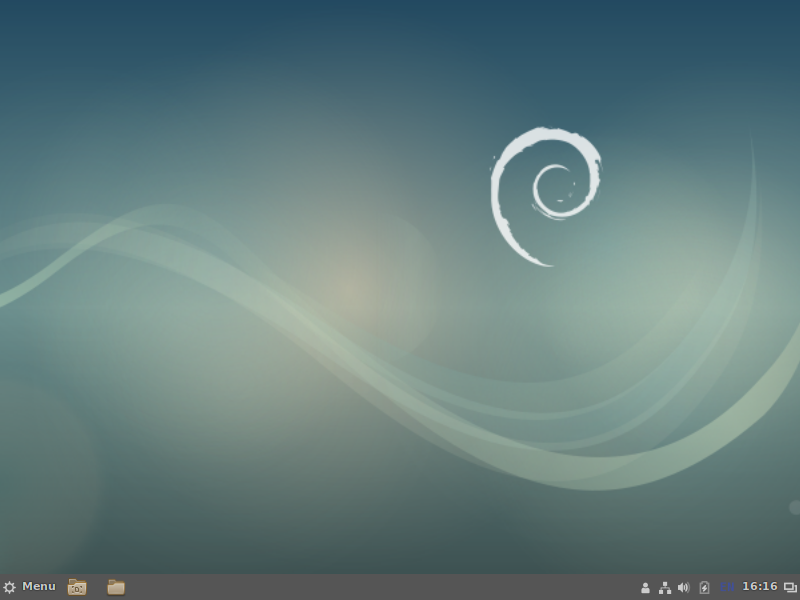Click the inner spiral of the Debian logo
The width and height of the screenshot is (800, 600).
552,190
